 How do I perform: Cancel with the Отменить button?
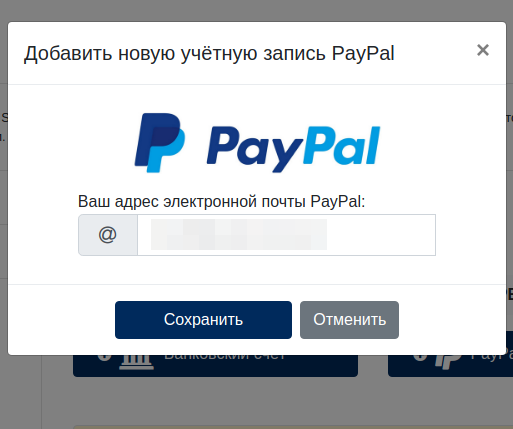tap(349, 320)
